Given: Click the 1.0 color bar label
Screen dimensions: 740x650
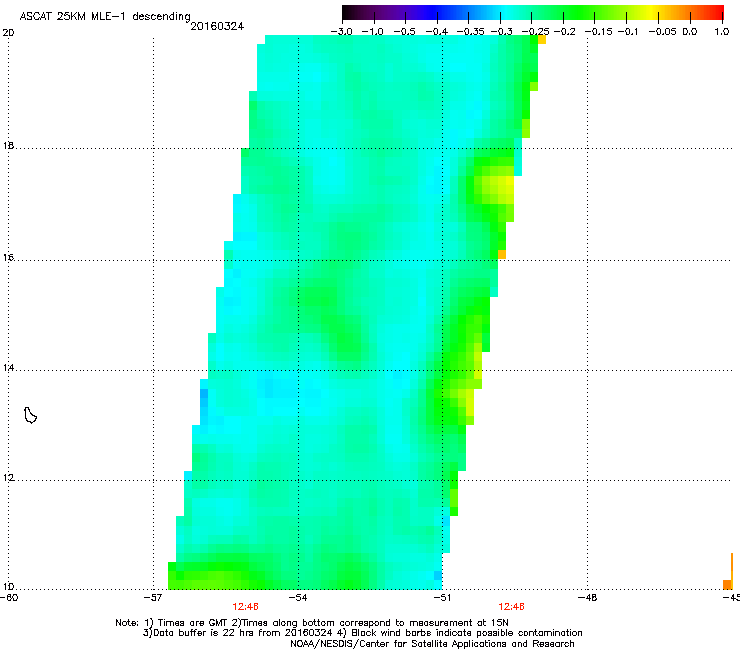Looking at the screenshot, I should pyautogui.click(x=722, y=32).
